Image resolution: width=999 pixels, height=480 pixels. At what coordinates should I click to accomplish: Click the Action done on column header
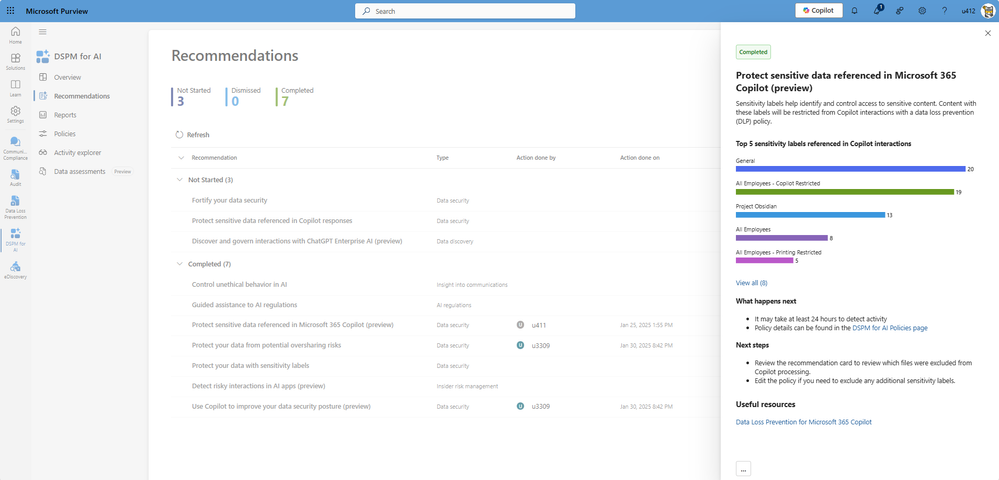[x=640, y=157]
